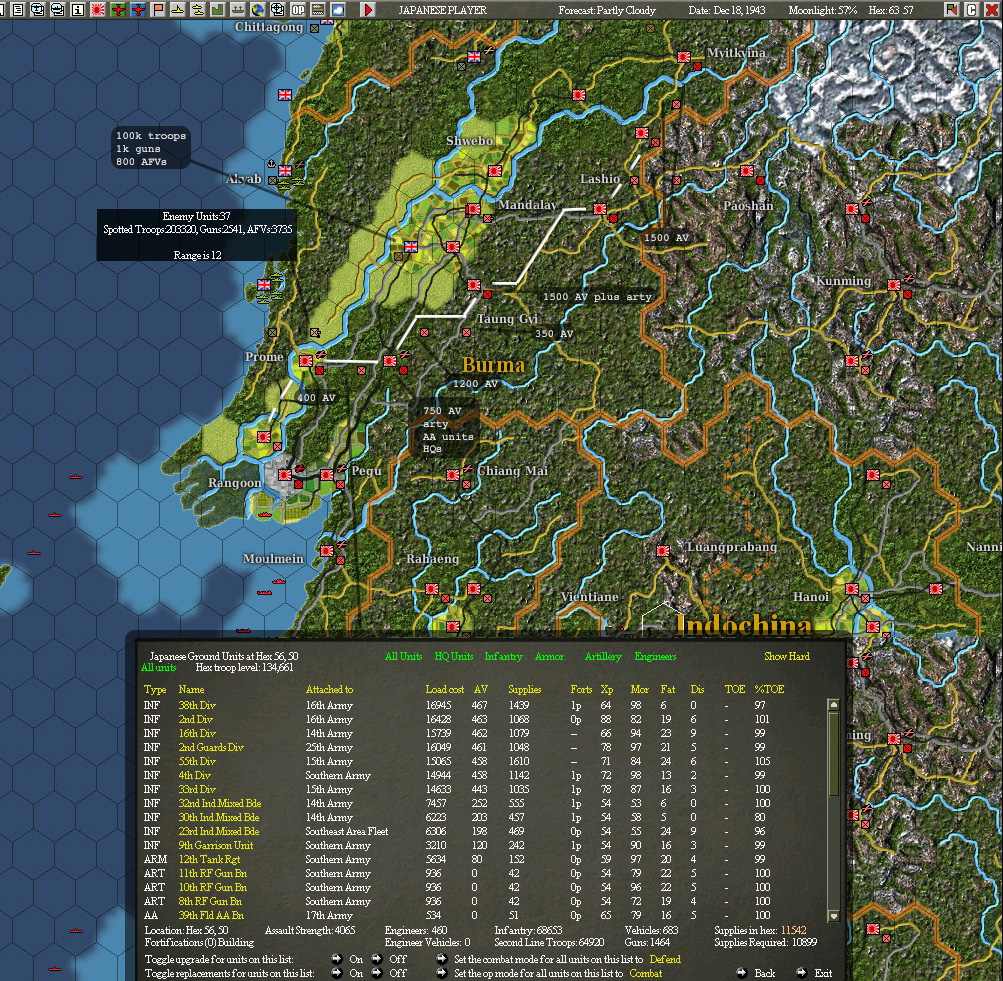Click the red plane on green background icon
The width and height of the screenshot is (1003, 981).
[118, 10]
